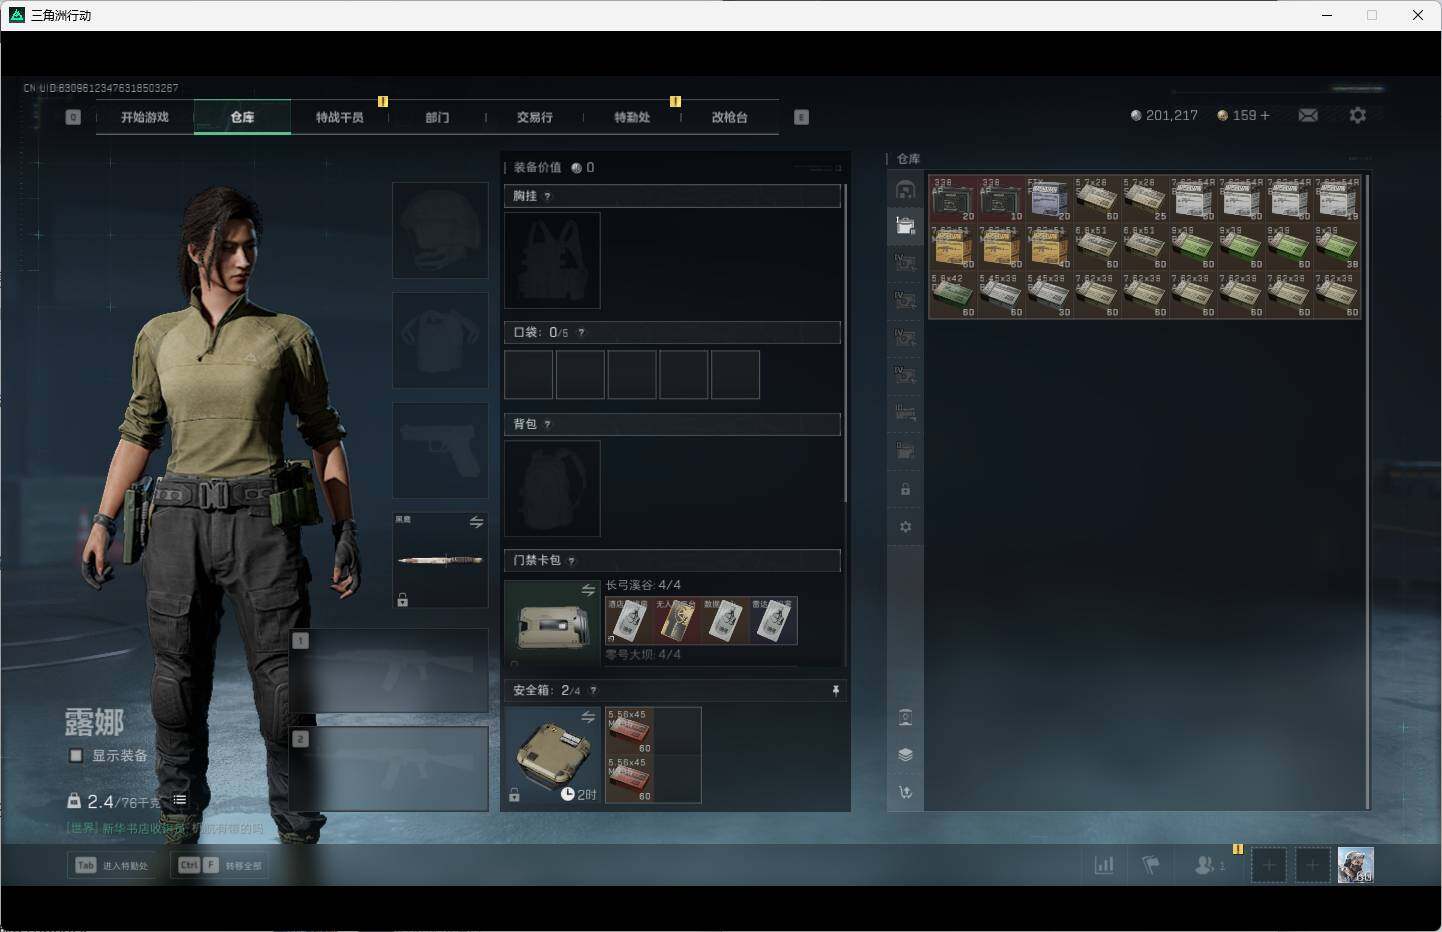Select the 雷达 keycard
Image resolution: width=1442 pixels, height=932 pixels.
pos(773,621)
